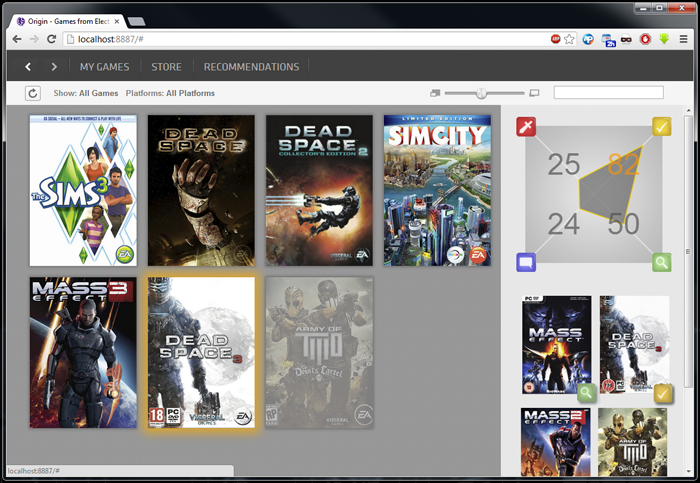Select the SimCity Limited Edition cover
Image resolution: width=700 pixels, height=483 pixels.
tap(437, 191)
